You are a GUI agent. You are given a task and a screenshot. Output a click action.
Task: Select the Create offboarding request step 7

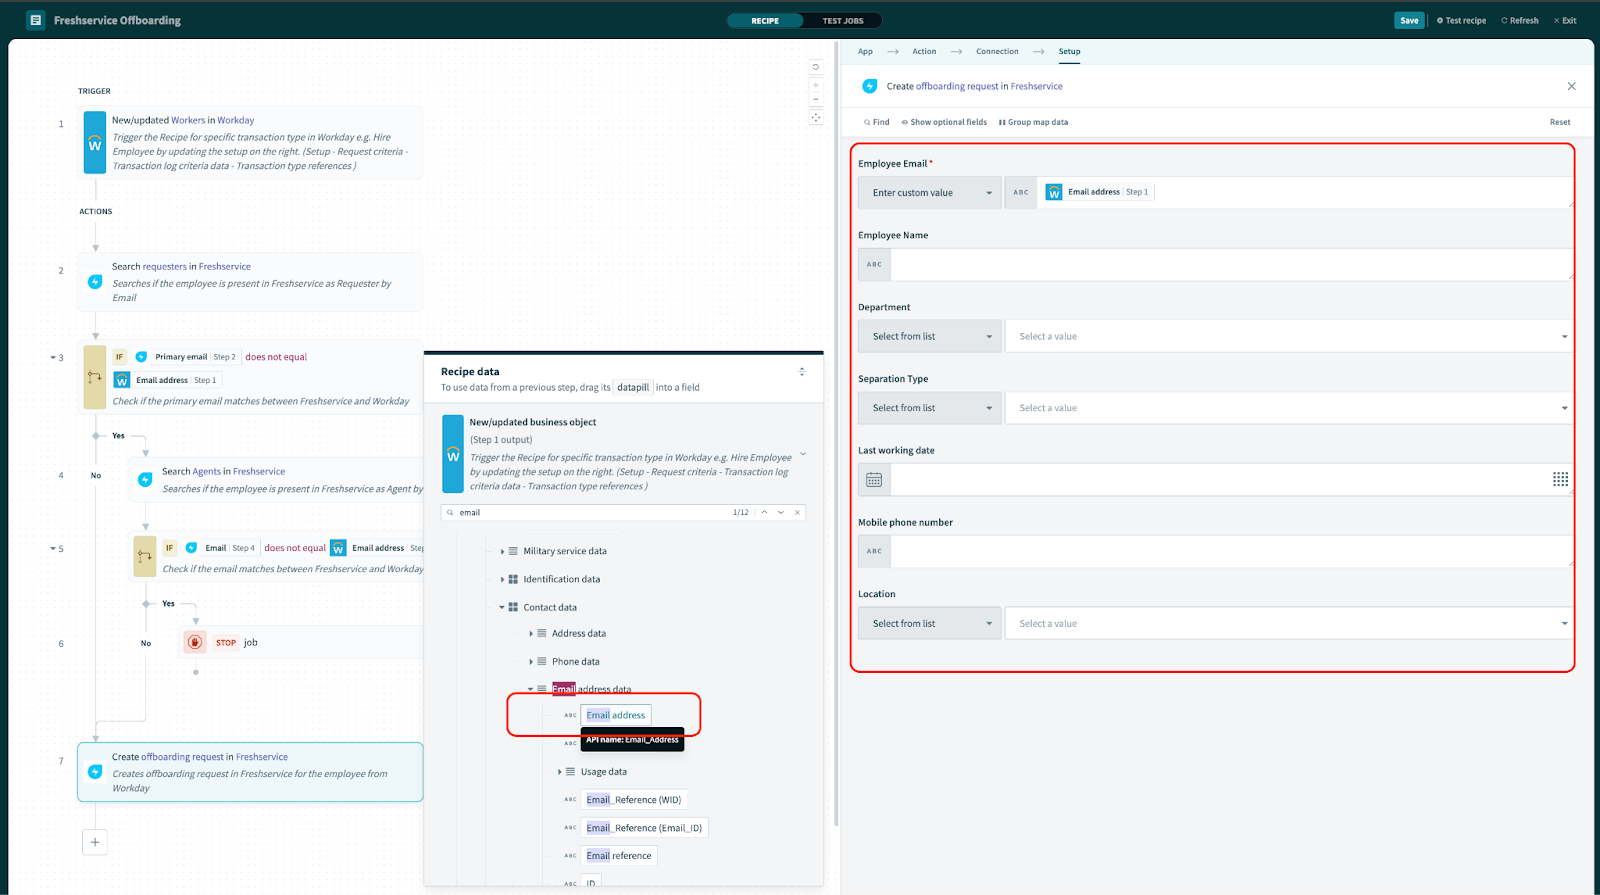coord(250,772)
